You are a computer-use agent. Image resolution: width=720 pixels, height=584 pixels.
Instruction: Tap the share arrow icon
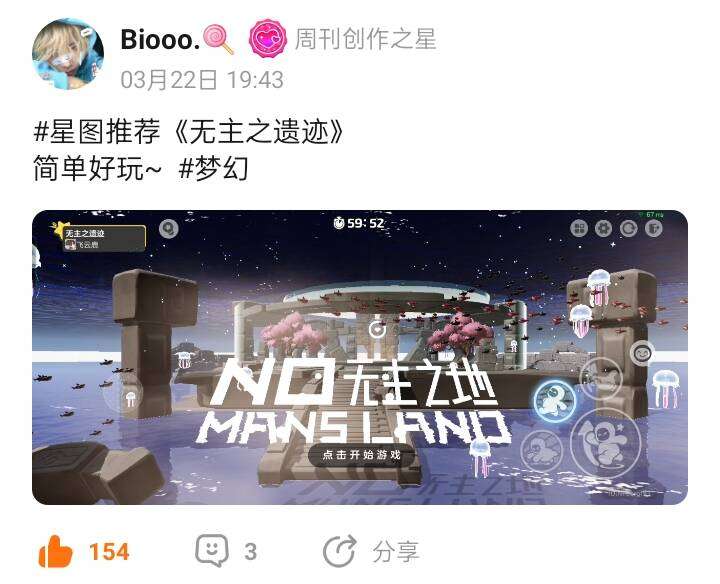coord(340,551)
